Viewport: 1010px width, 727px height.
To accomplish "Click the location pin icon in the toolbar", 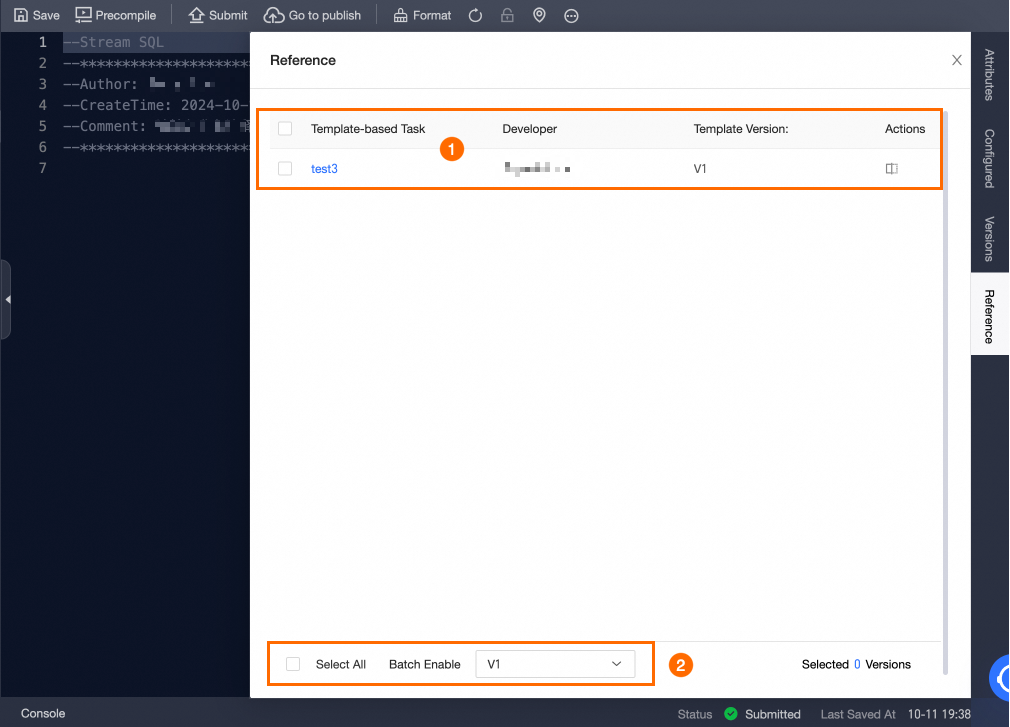I will pos(539,15).
